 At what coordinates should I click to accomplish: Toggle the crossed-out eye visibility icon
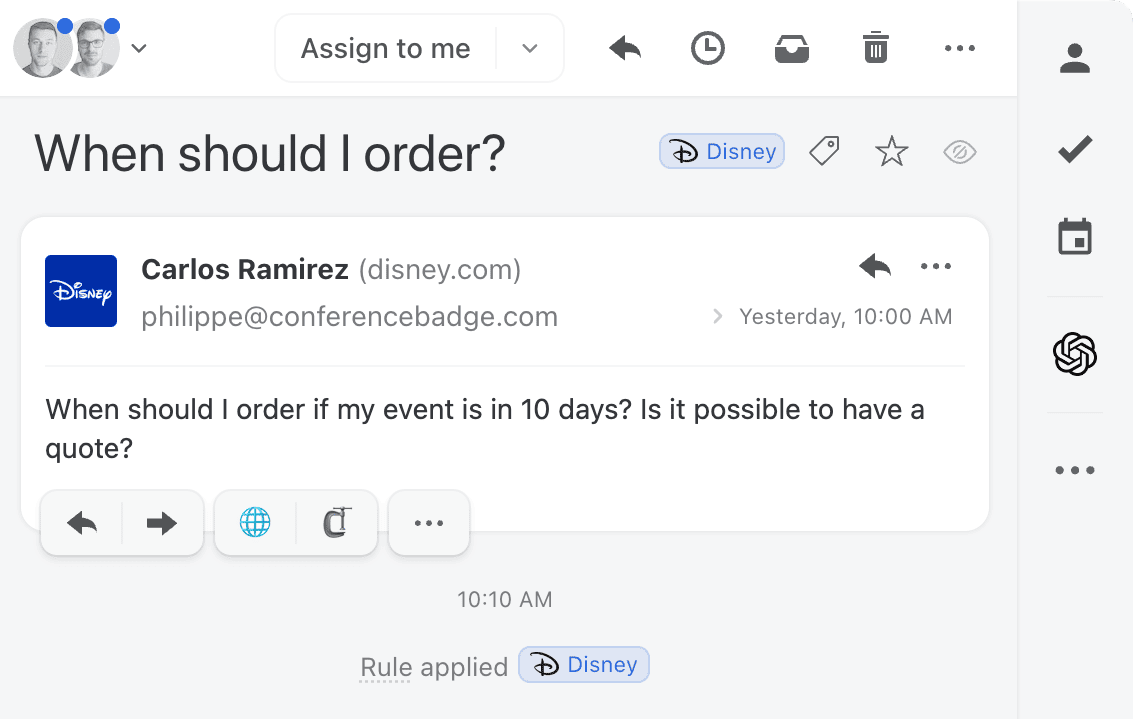959,152
